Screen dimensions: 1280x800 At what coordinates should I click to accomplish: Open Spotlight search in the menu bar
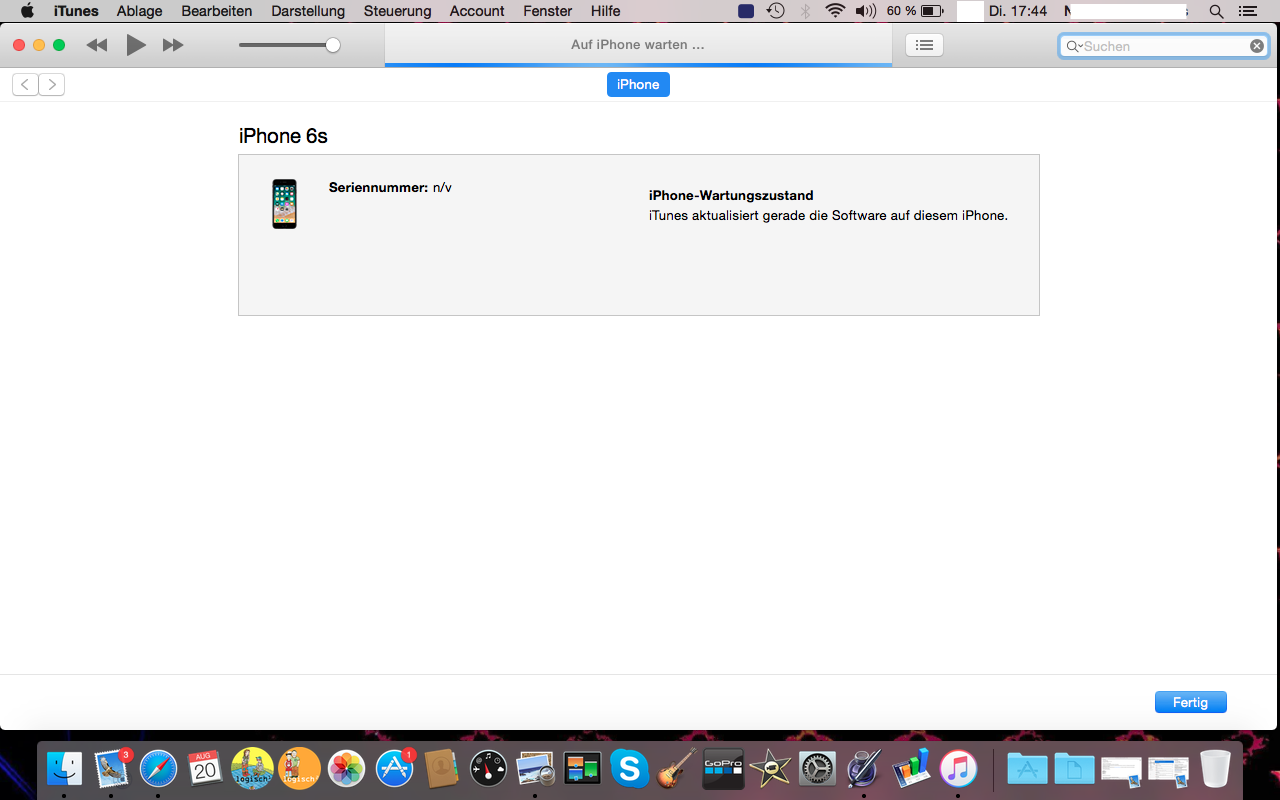(1216, 11)
